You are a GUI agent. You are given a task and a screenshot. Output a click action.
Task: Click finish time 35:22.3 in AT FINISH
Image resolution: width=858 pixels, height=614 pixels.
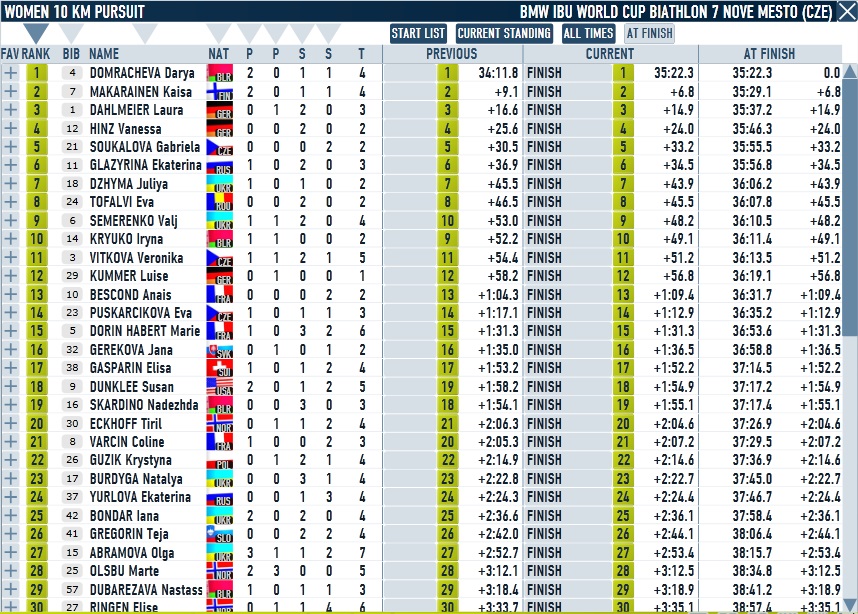[x=752, y=73]
